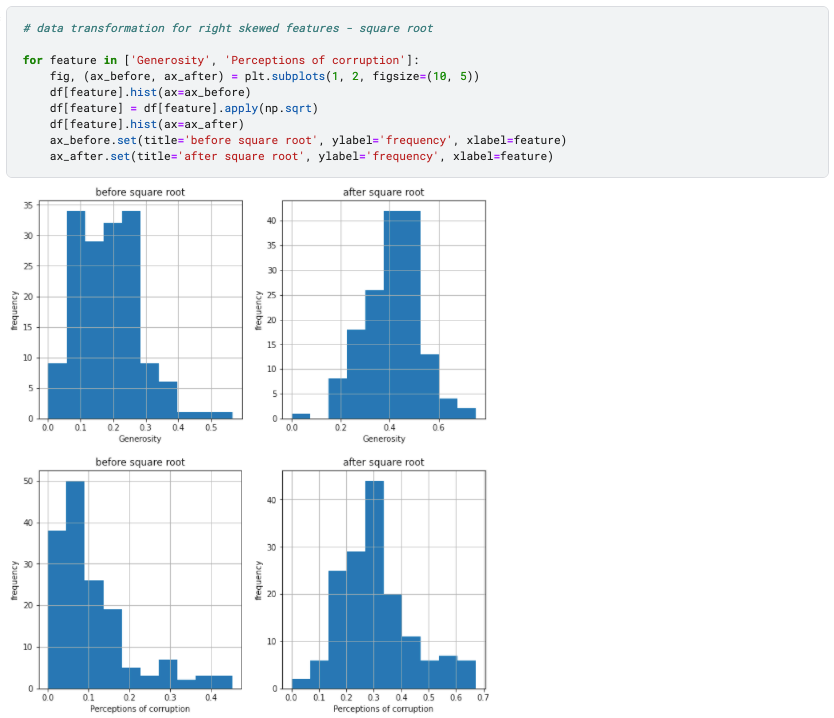Click frequency y-label of Generosity after plot
Image resolution: width=834 pixels, height=718 pixels.
(x=258, y=311)
